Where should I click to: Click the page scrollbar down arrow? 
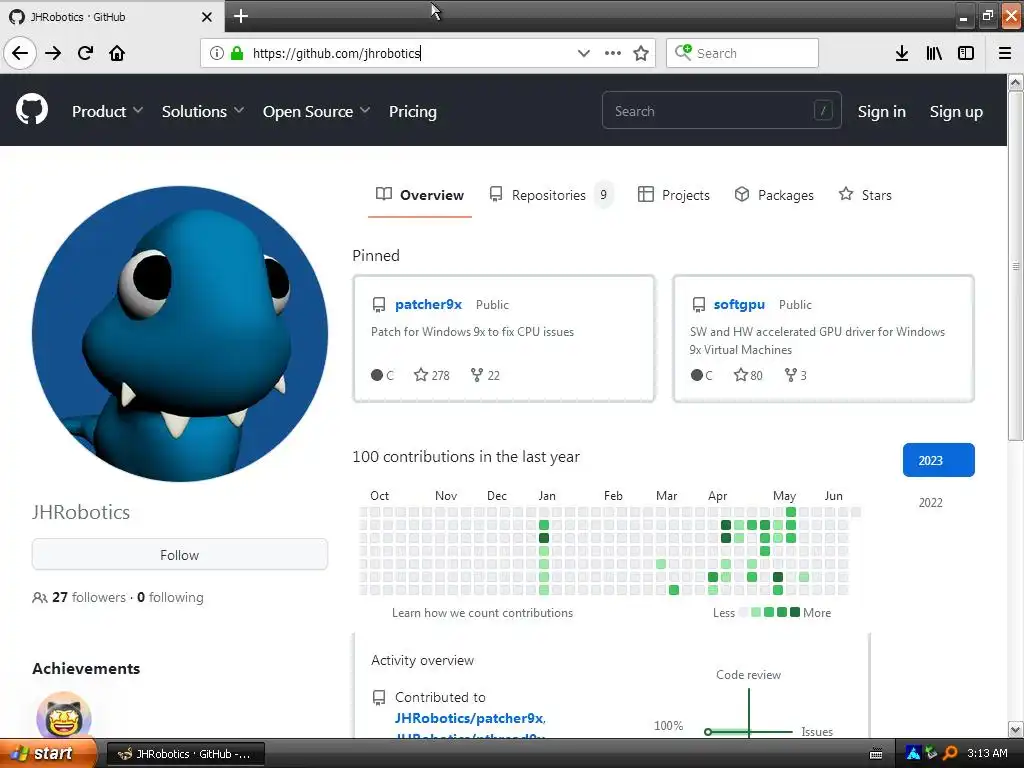point(1016,729)
